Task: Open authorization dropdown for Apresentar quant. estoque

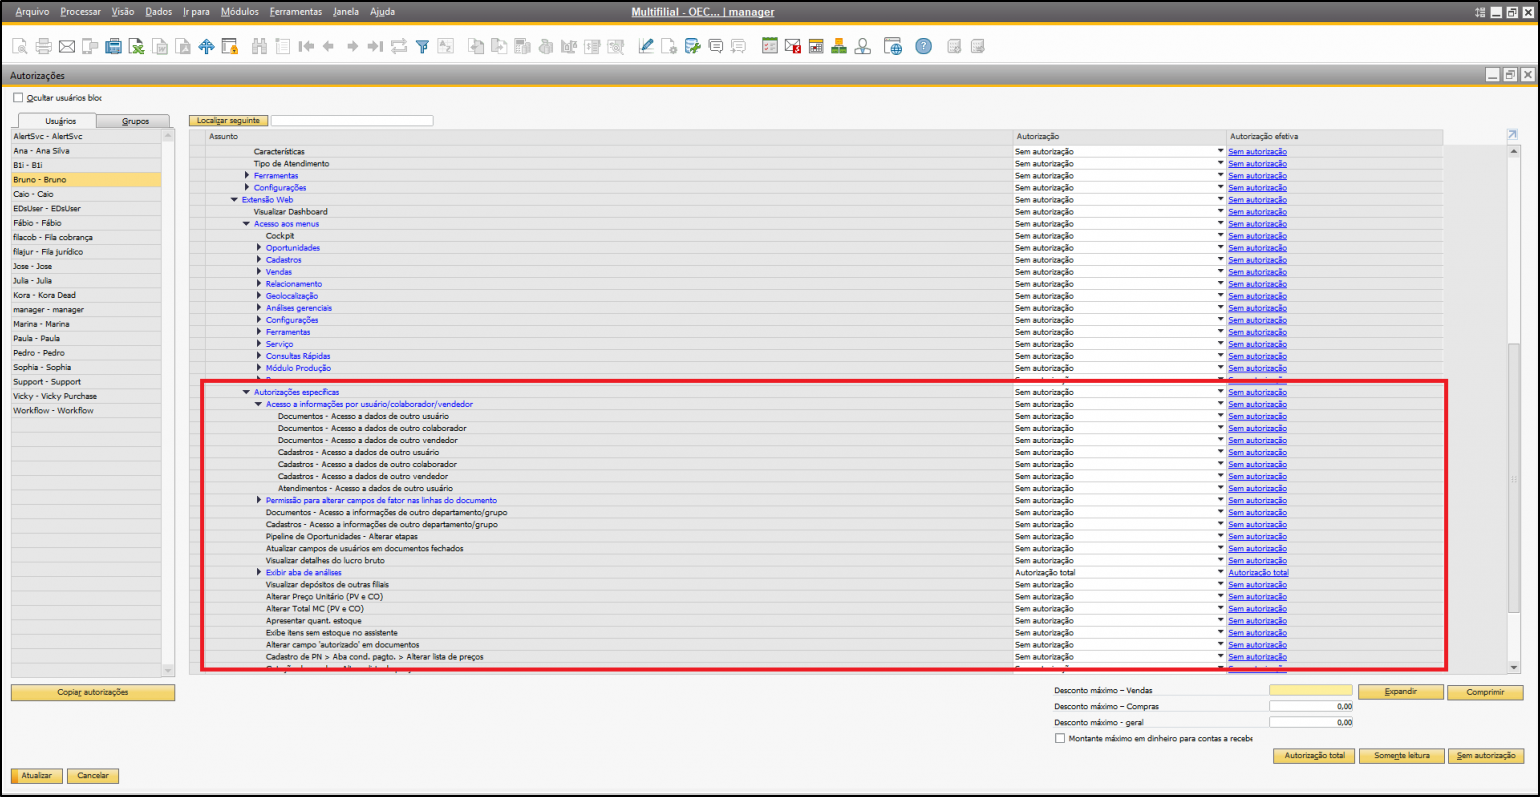Action: click(1220, 621)
